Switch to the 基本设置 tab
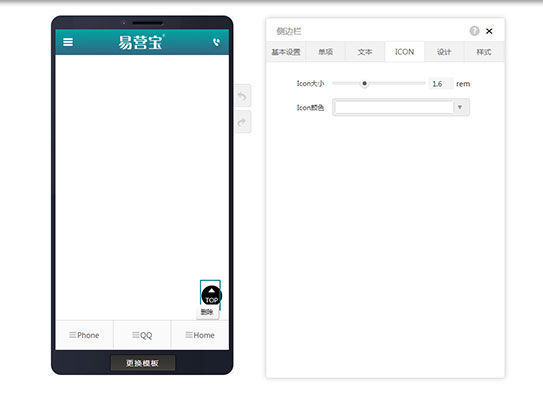The image size is (543, 393). coord(286,52)
